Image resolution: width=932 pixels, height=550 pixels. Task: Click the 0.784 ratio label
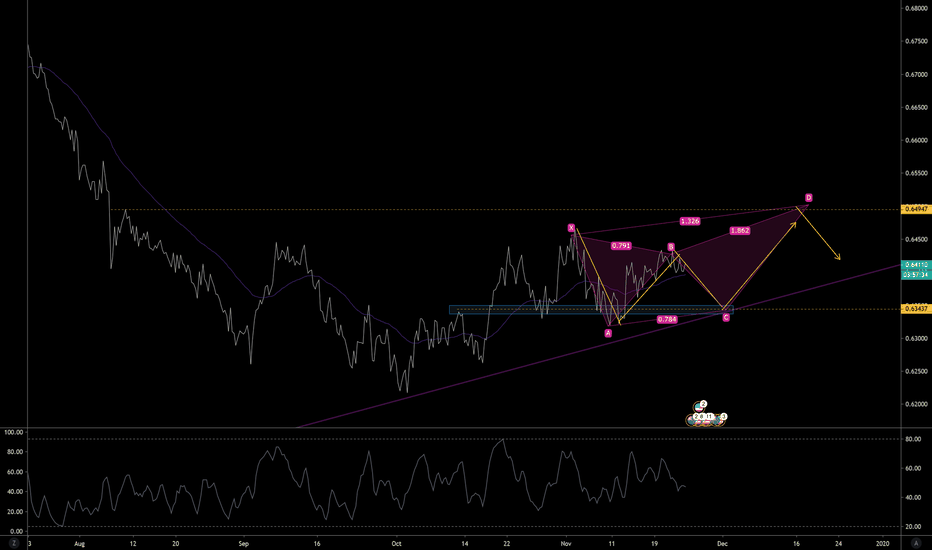pos(667,320)
